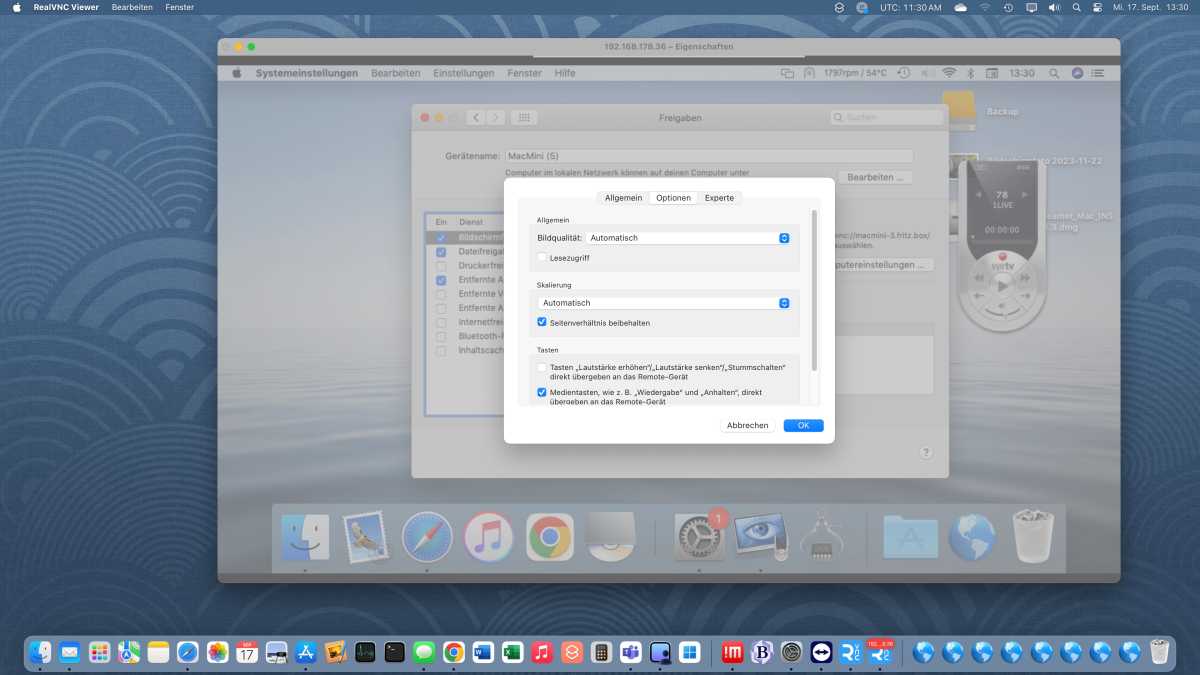Image resolution: width=1200 pixels, height=675 pixels.
Task: Open Microsoft Excel from the Dock
Action: (512, 653)
